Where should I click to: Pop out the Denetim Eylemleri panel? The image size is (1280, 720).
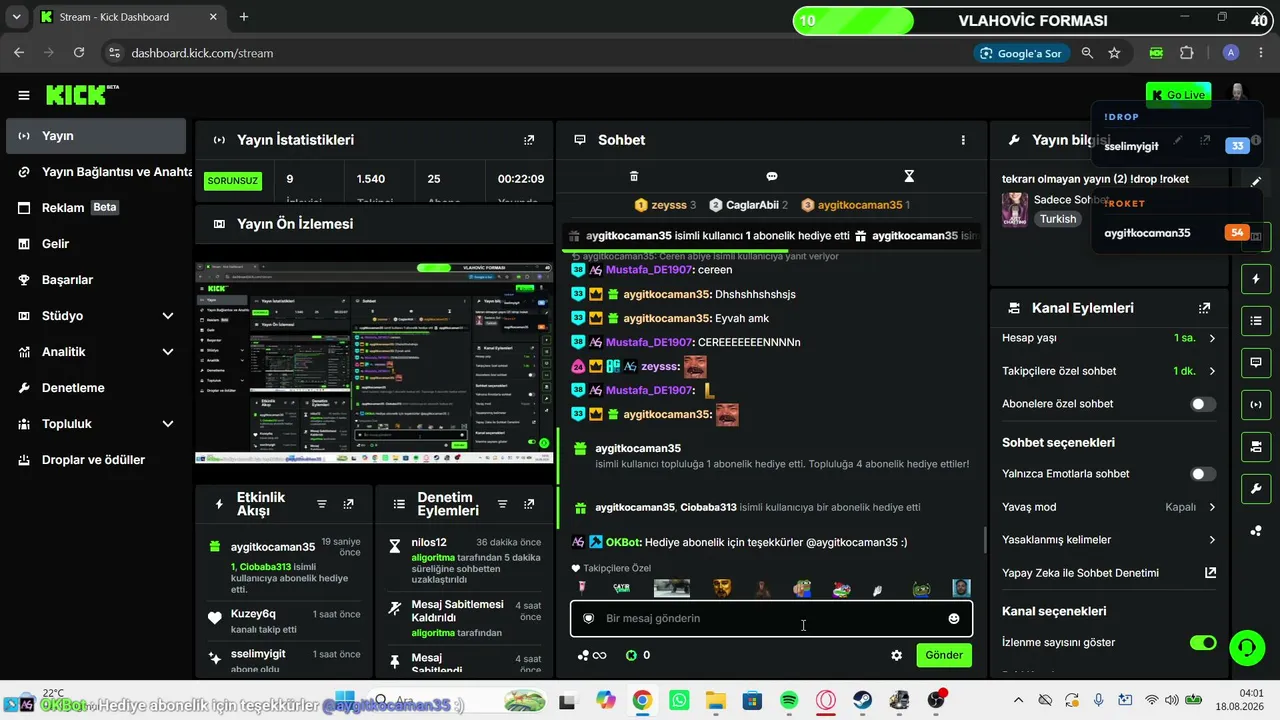point(529,504)
